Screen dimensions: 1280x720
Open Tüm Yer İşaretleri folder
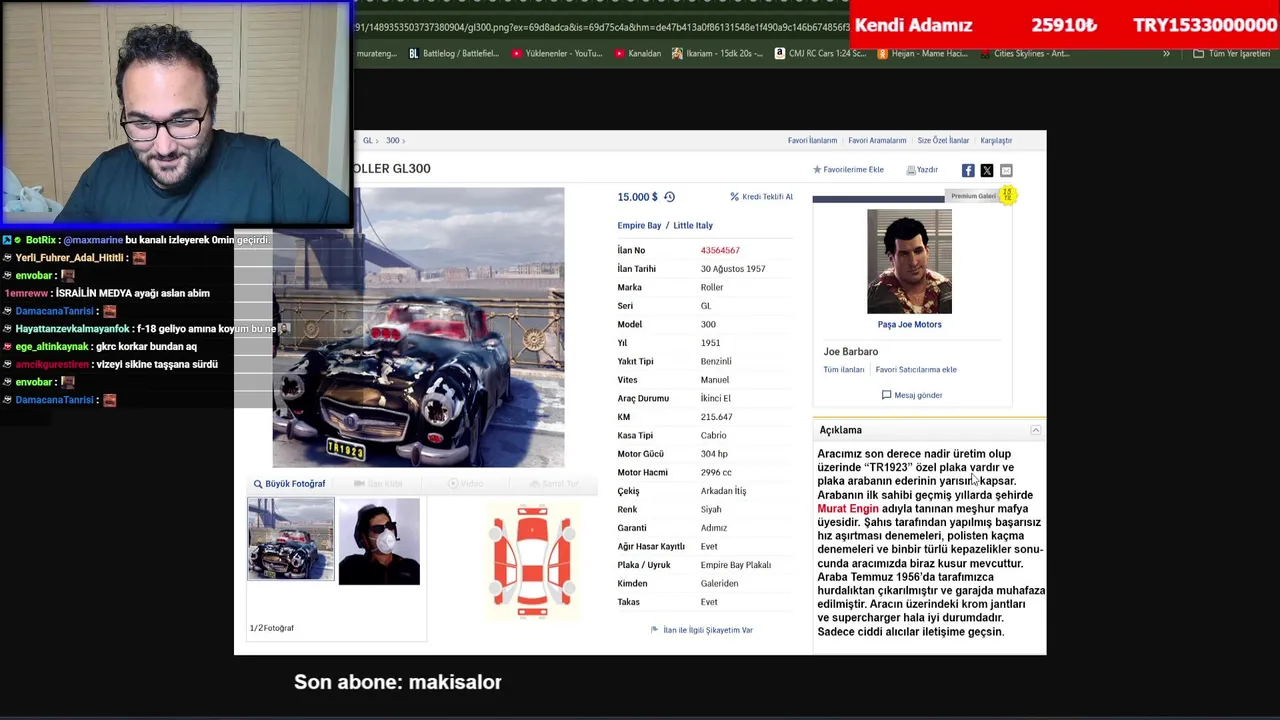pyautogui.click(x=1232, y=54)
